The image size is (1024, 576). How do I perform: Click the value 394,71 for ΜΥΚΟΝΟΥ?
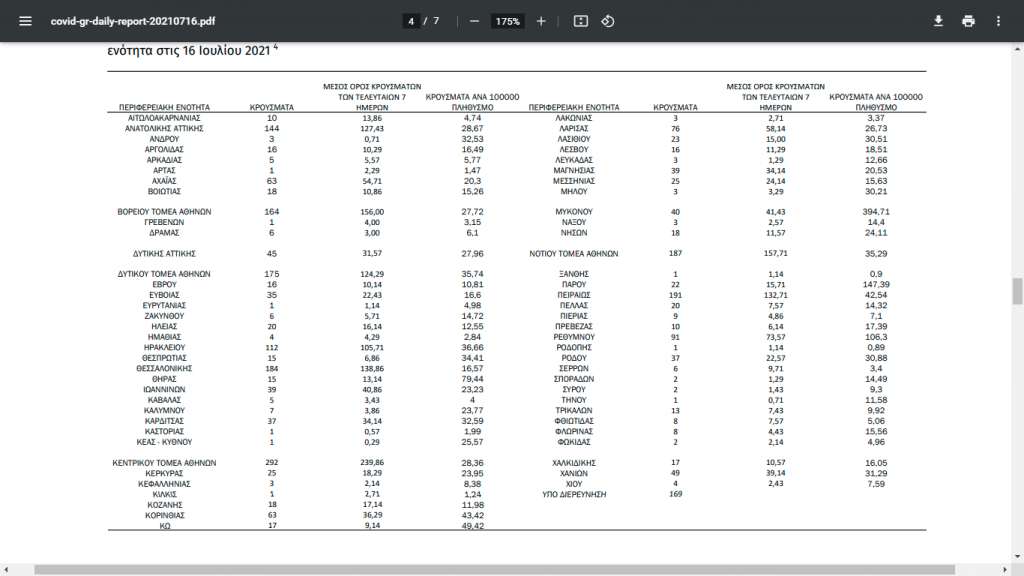[x=876, y=212]
